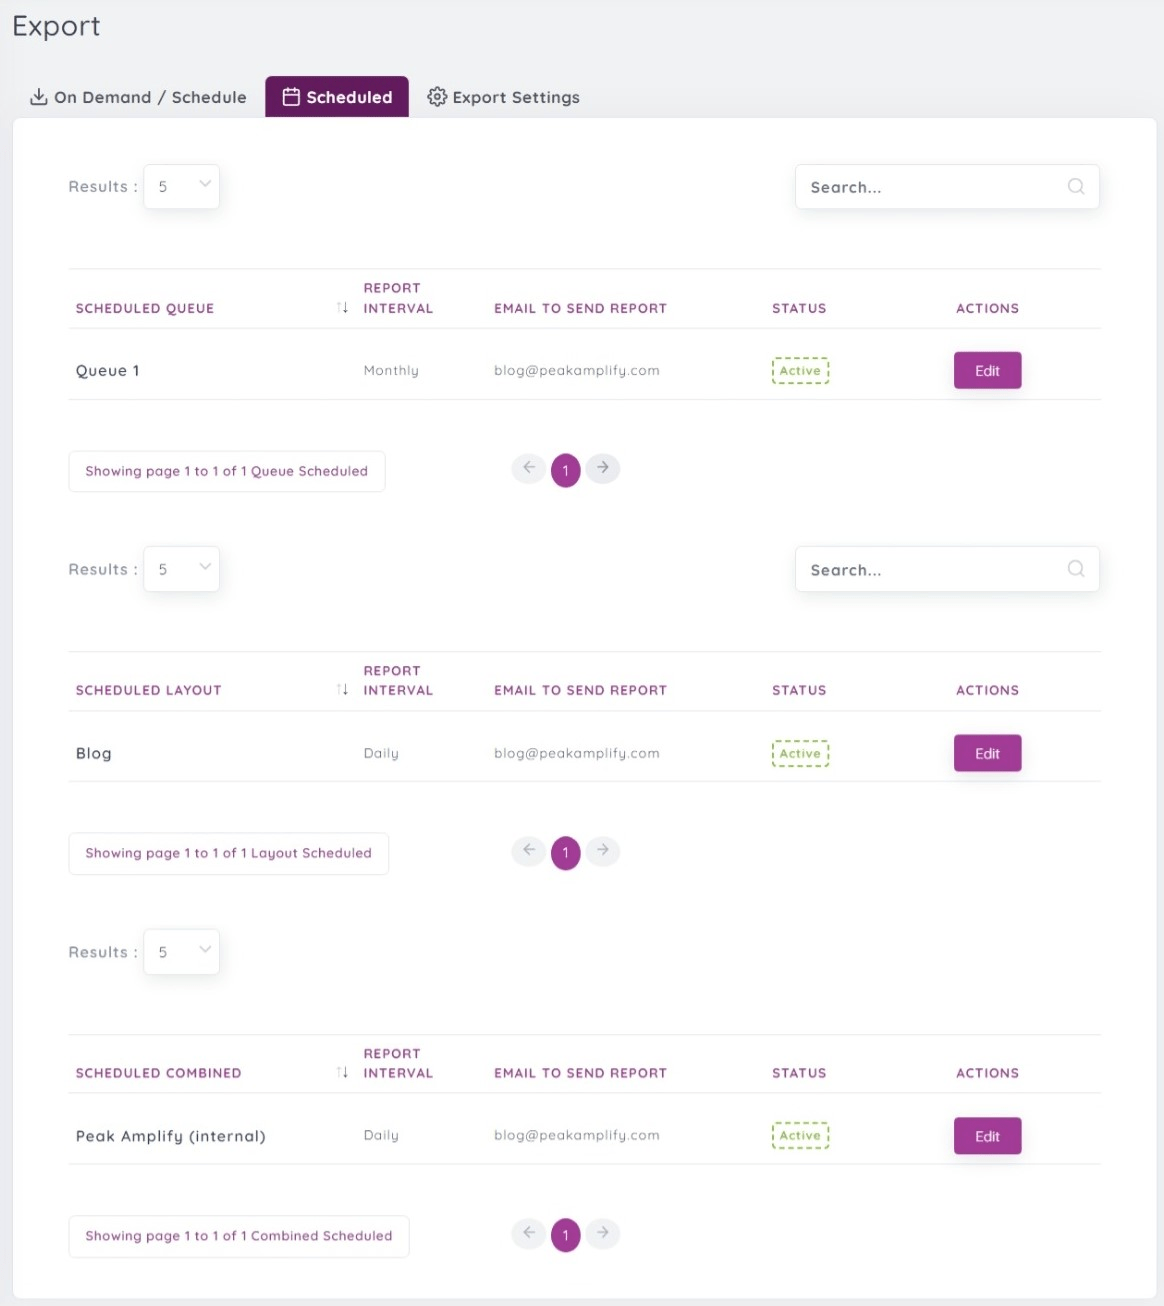Open Results dropdown above Scheduled Layout table
This screenshot has width=1164, height=1306.
coord(182,569)
